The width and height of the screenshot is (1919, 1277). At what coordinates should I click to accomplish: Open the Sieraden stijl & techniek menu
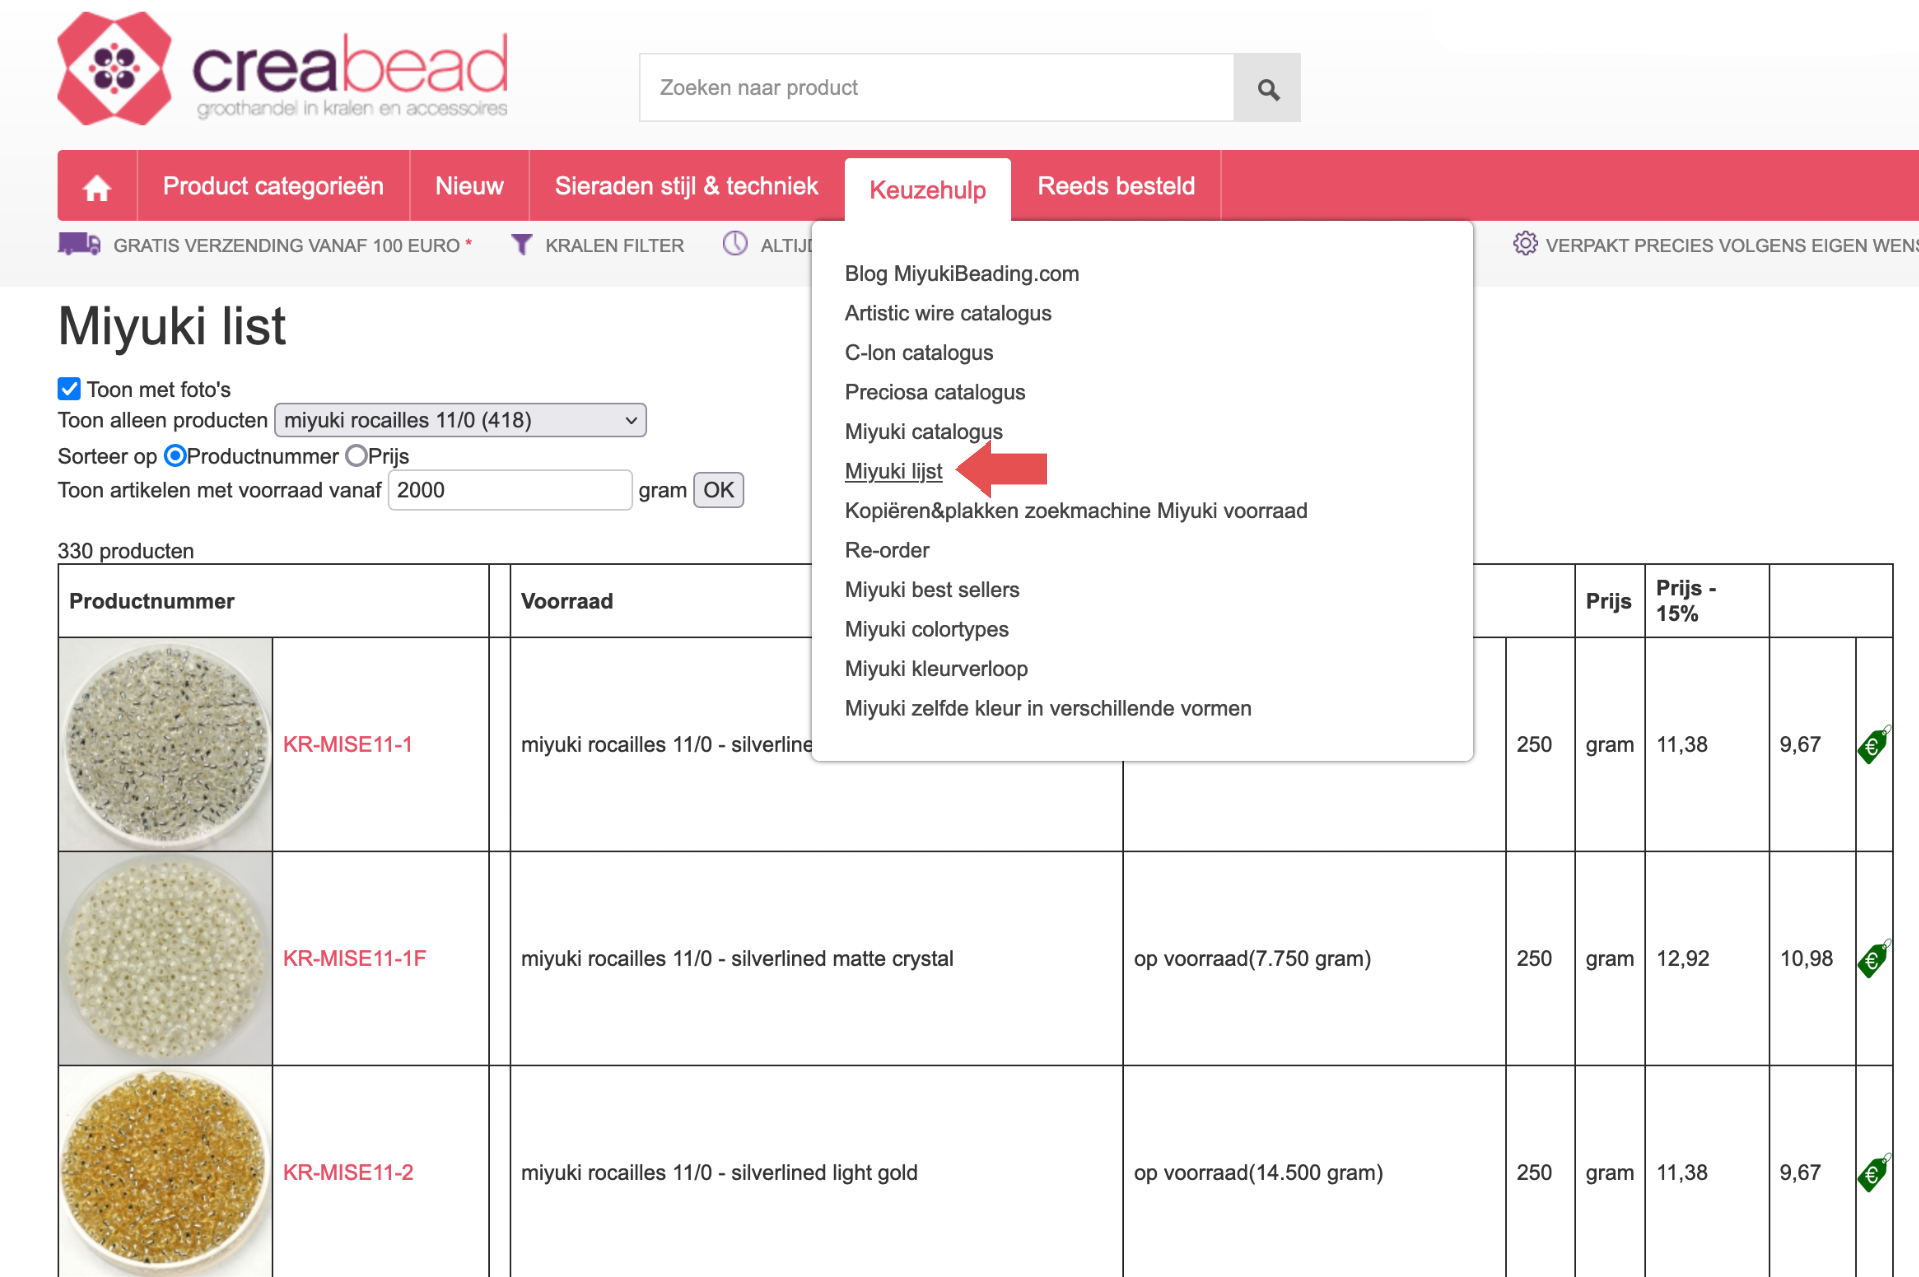[686, 186]
